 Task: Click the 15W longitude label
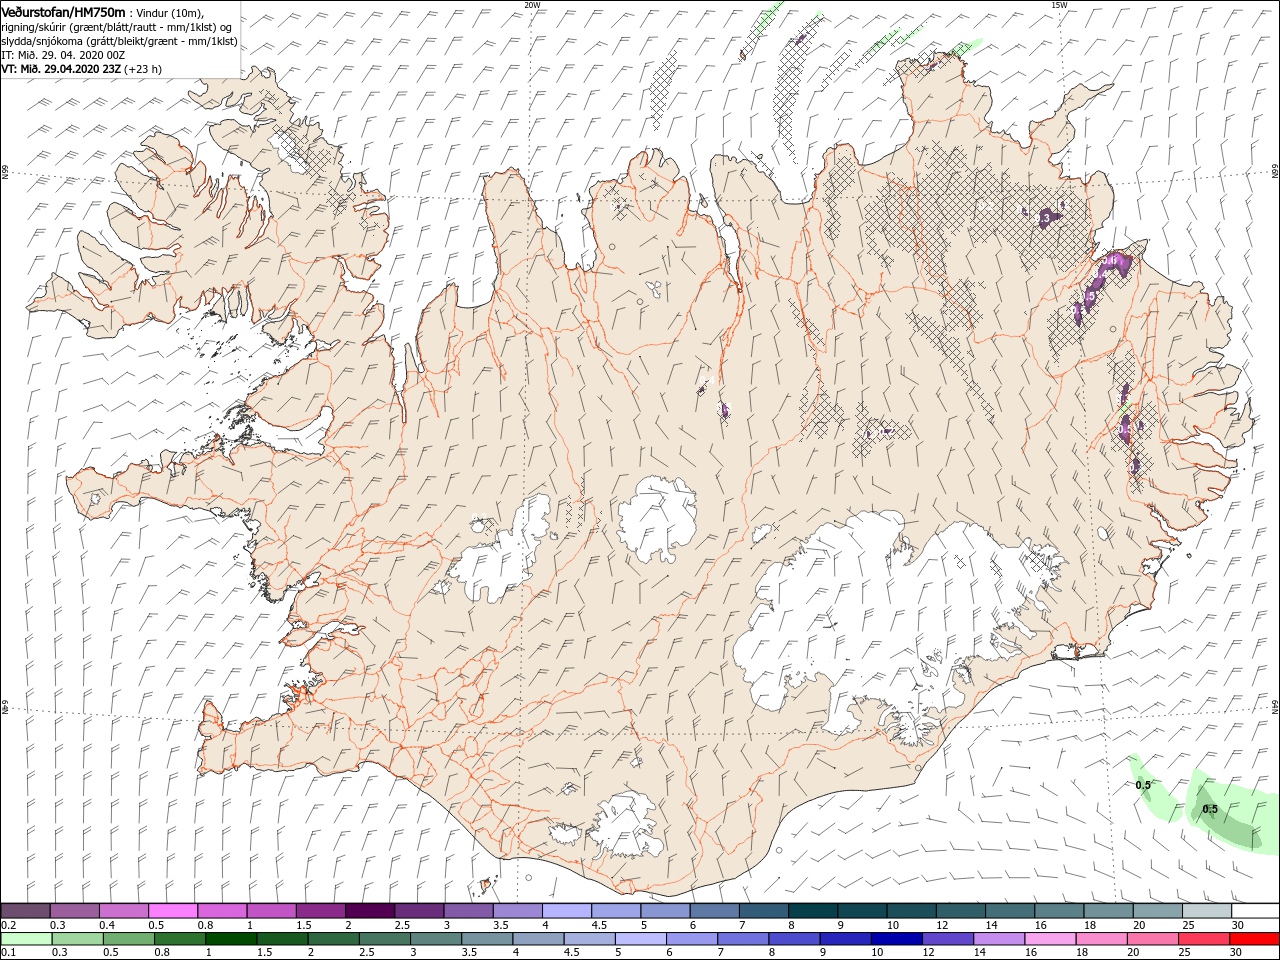tap(1059, 5)
